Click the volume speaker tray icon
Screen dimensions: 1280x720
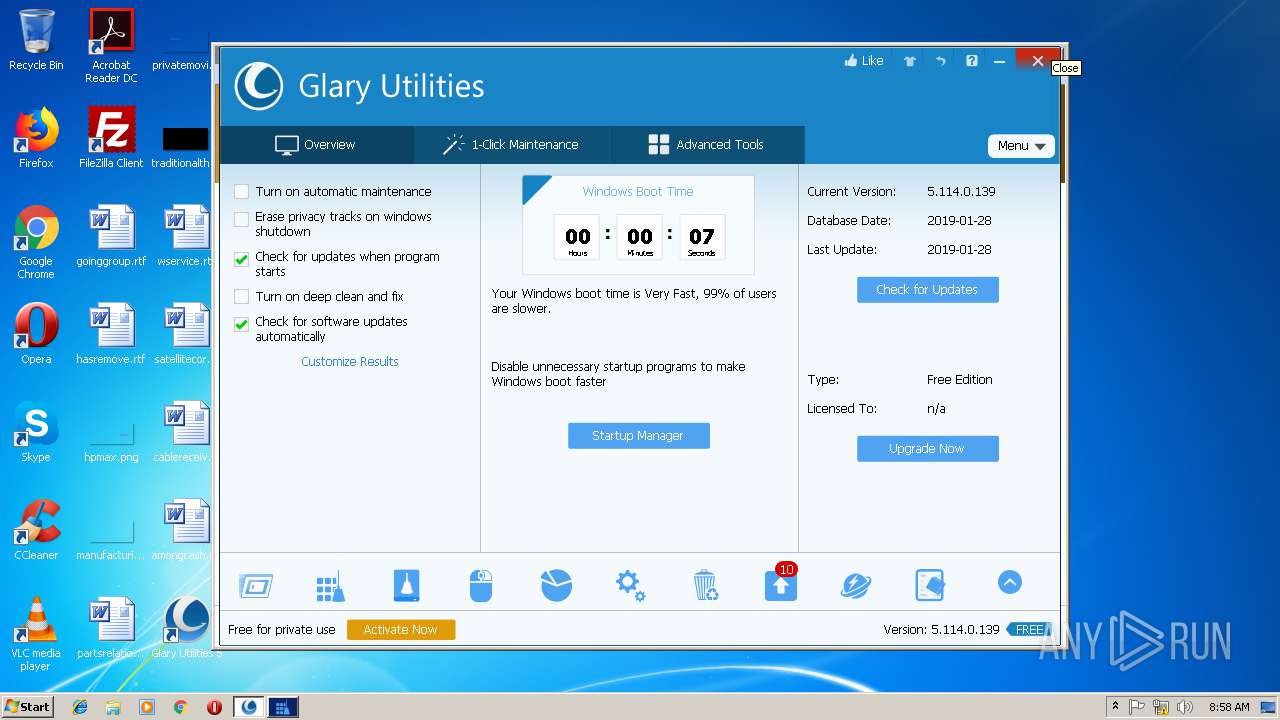pyautogui.click(x=1185, y=707)
